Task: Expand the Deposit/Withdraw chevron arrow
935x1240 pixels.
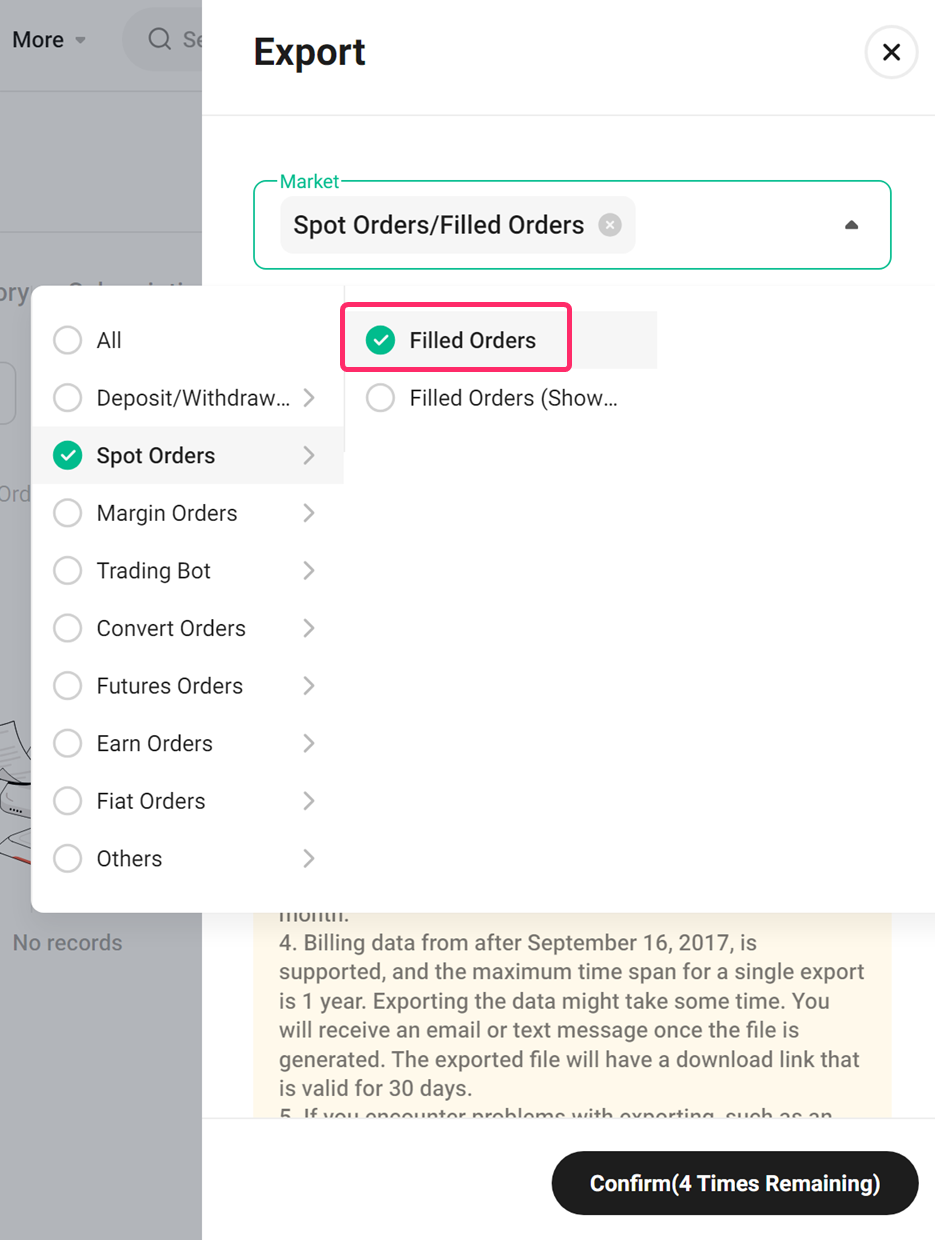Action: coord(309,398)
